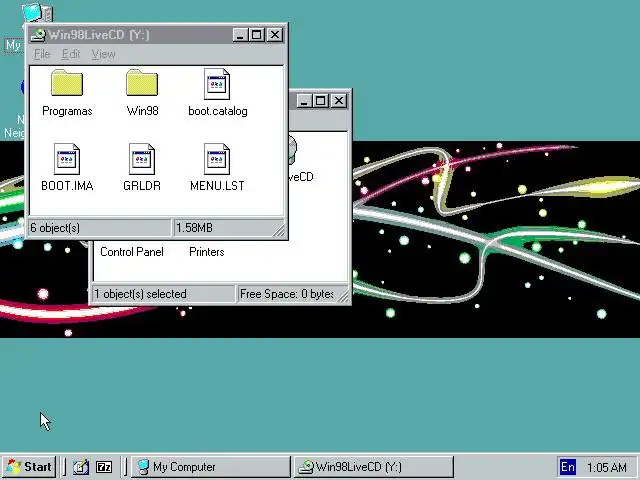Screen dimensions: 640x480
Task: Maximize the Win98LiveCD (Y:) window
Action: [256, 35]
